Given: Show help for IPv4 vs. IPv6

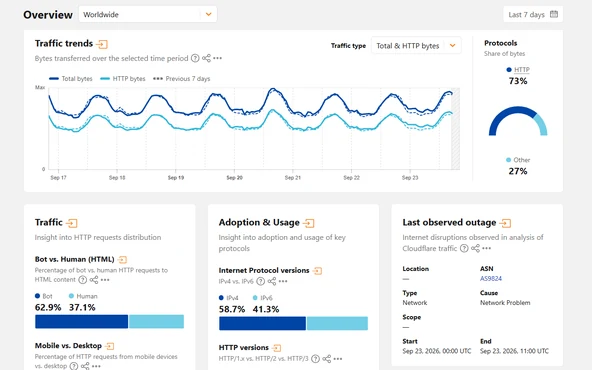Looking at the screenshot, I should click(x=261, y=281).
